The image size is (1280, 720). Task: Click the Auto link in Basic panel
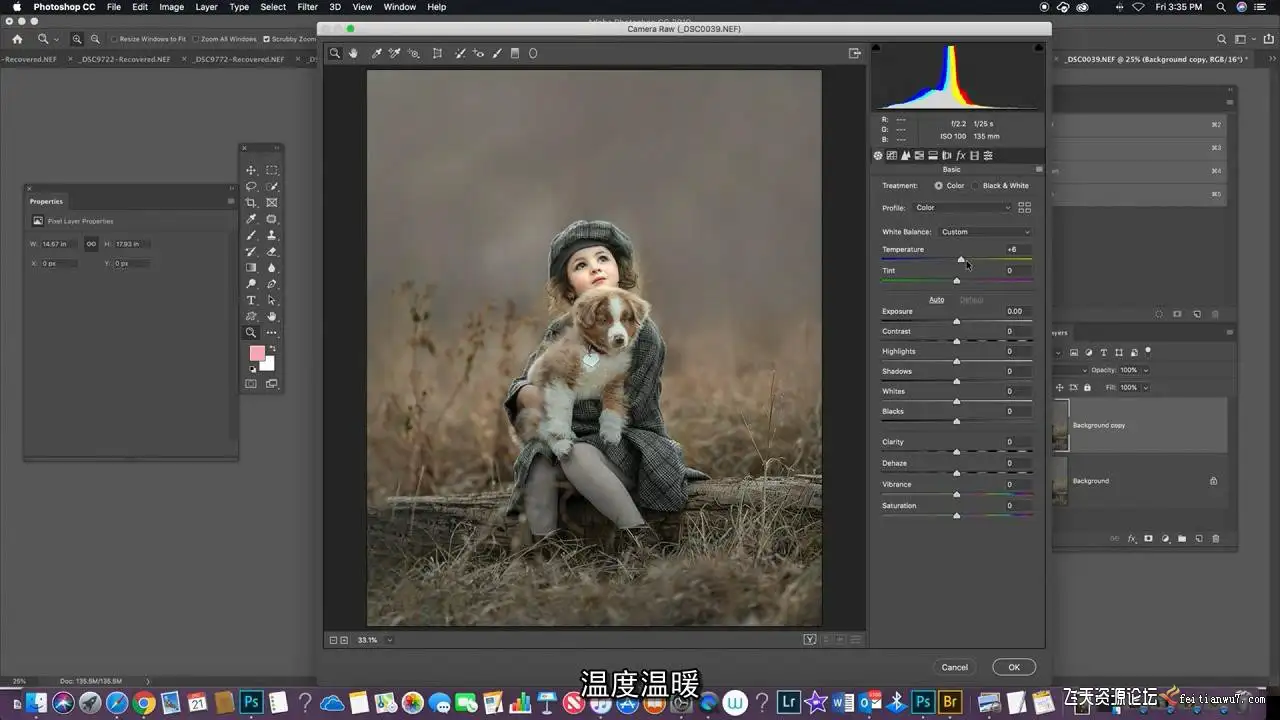coord(936,300)
